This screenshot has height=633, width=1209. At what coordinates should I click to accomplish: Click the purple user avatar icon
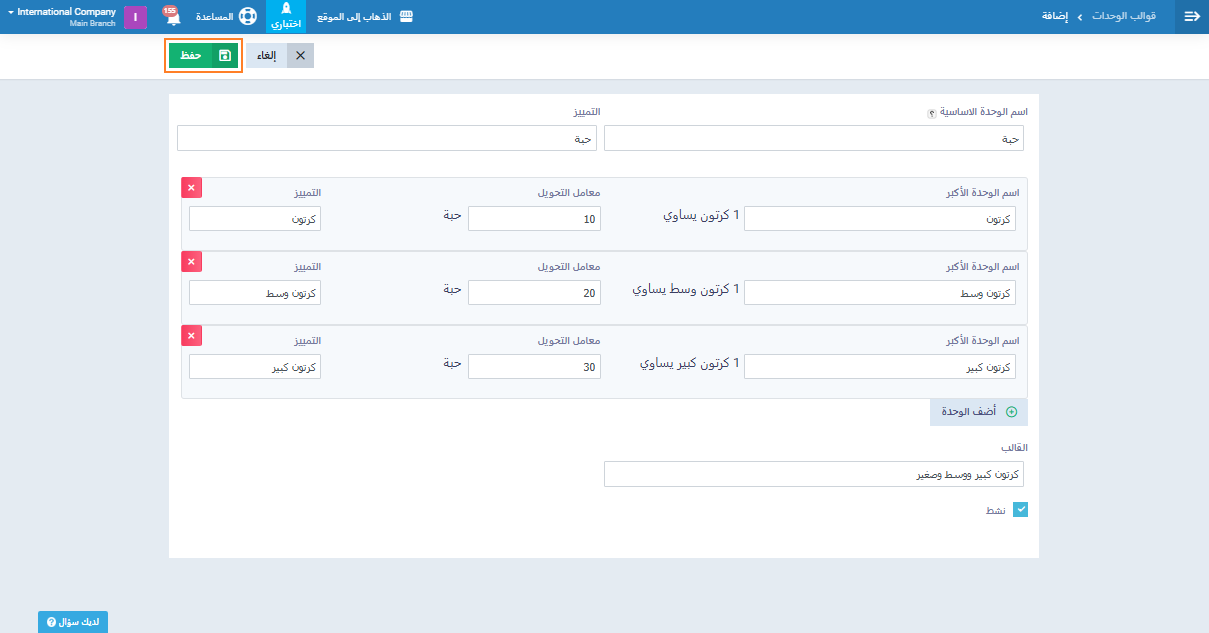(136, 17)
